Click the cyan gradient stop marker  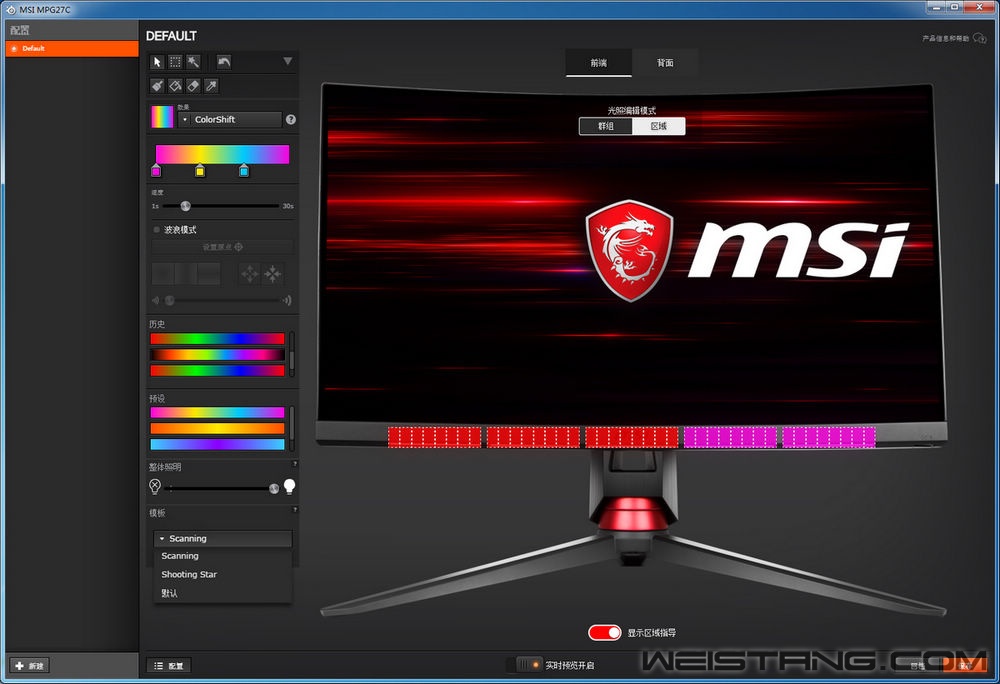(244, 171)
